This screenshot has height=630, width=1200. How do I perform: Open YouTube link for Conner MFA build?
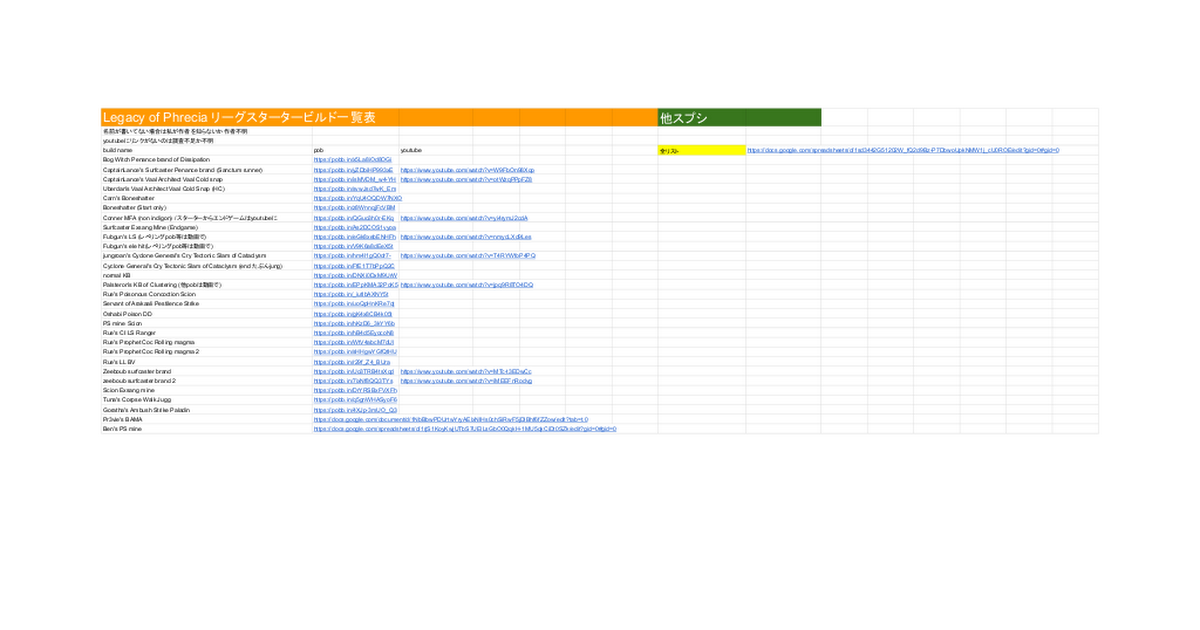pyautogui.click(x=464, y=217)
